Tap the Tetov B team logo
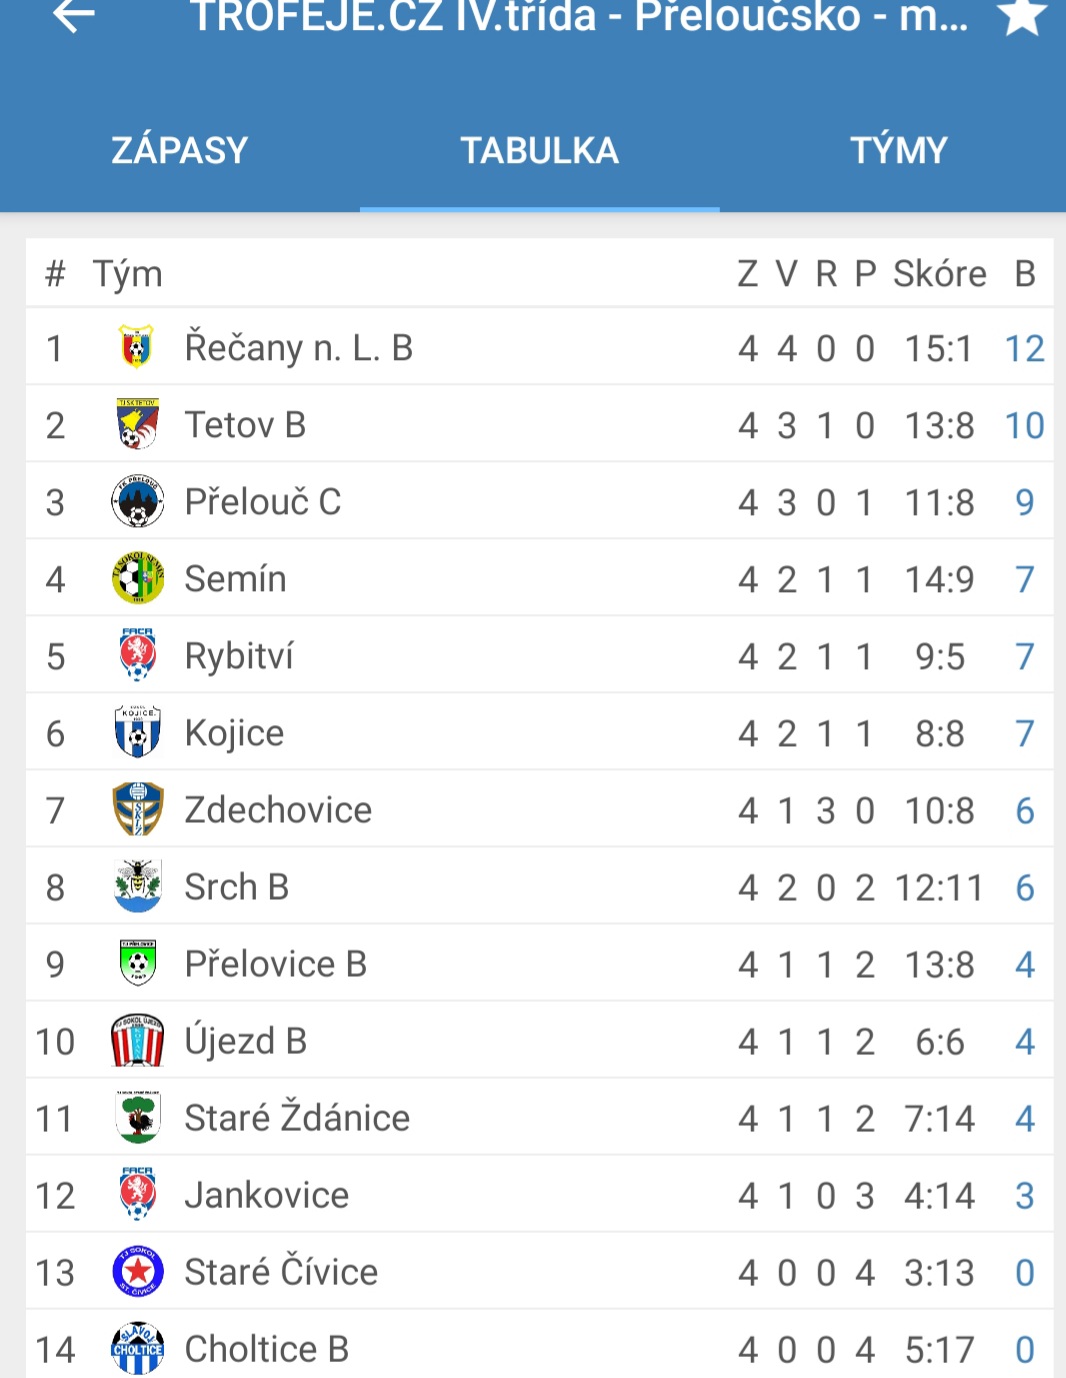Screen dimensions: 1066x1378 click(x=137, y=424)
